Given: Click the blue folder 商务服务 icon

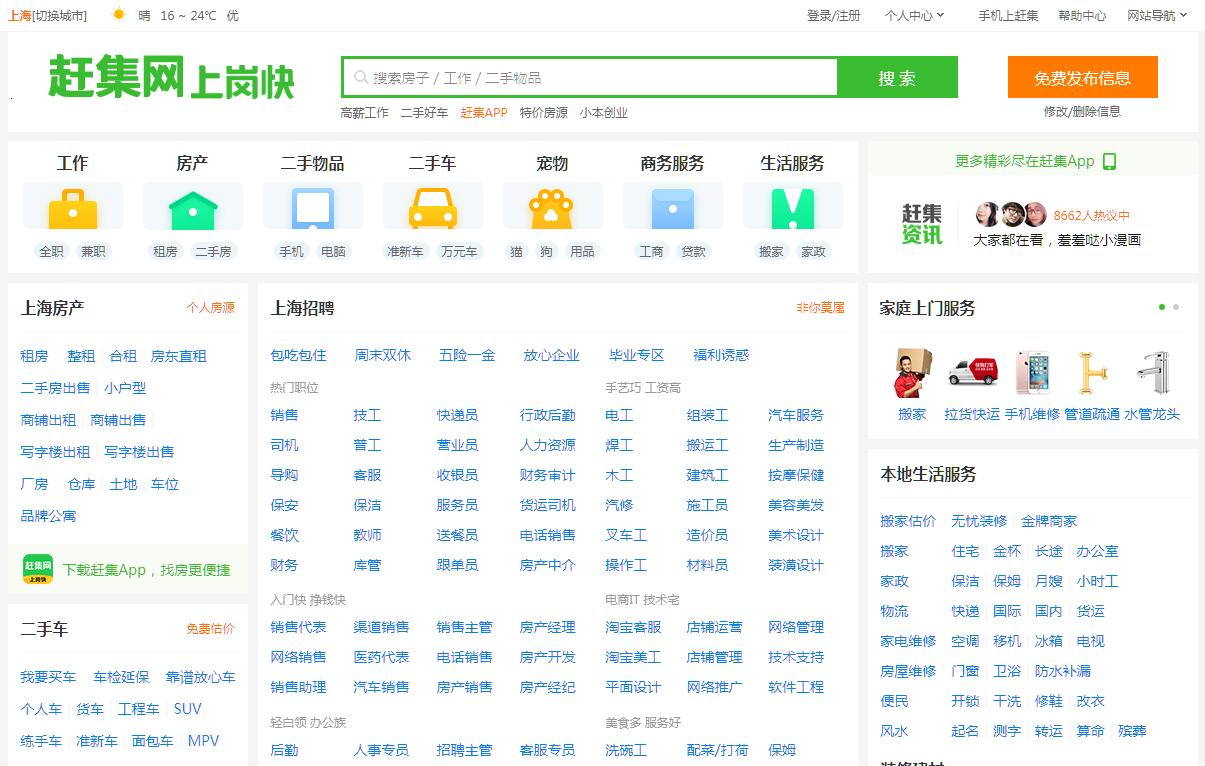Looking at the screenshot, I should click(672, 208).
